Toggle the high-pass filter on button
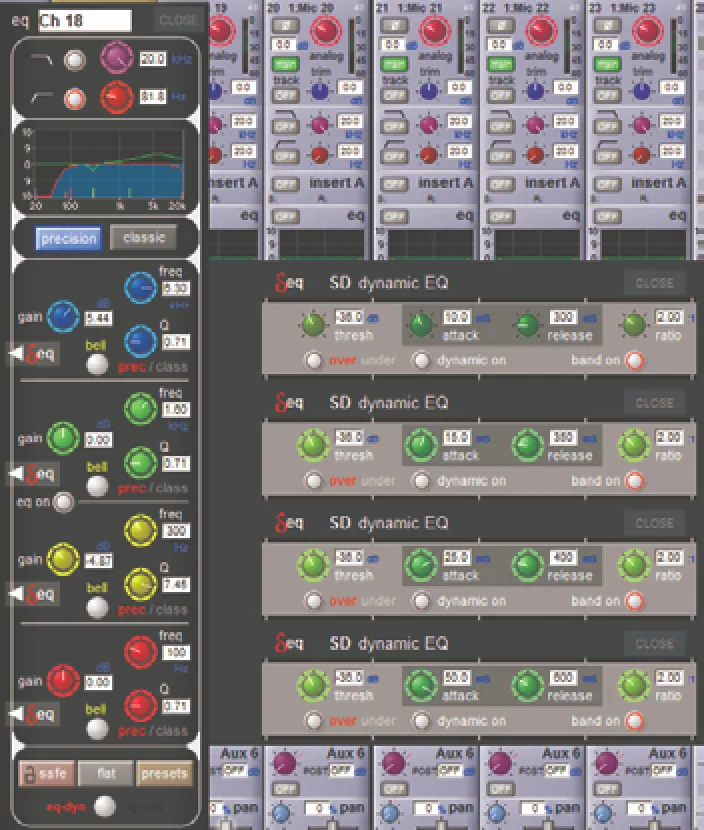The height and width of the screenshot is (830, 704). [x=75, y=99]
